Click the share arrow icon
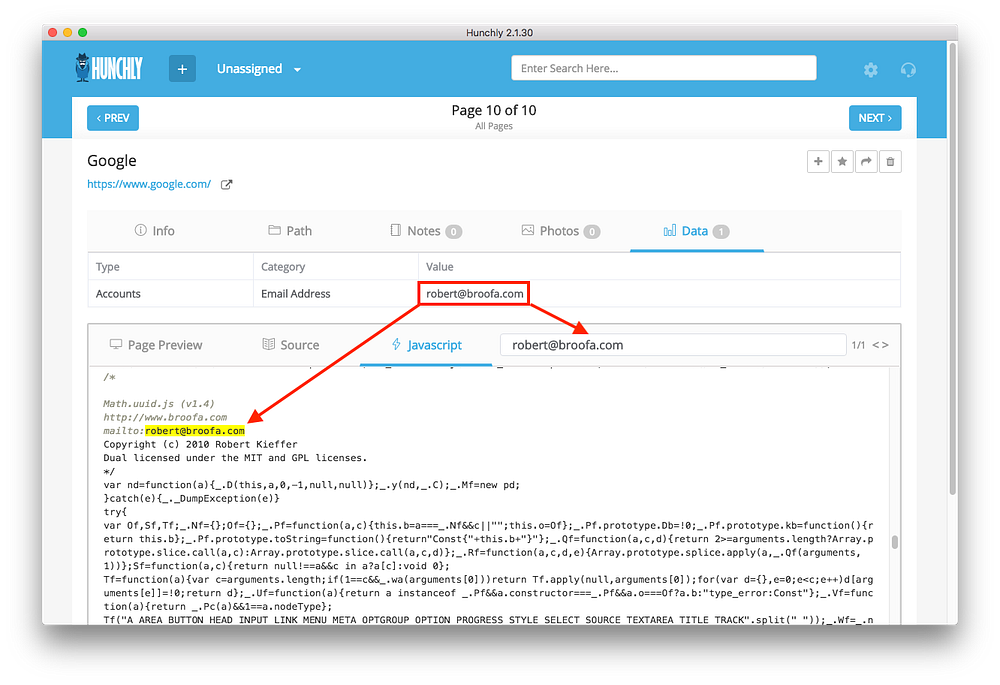 pos(866,162)
